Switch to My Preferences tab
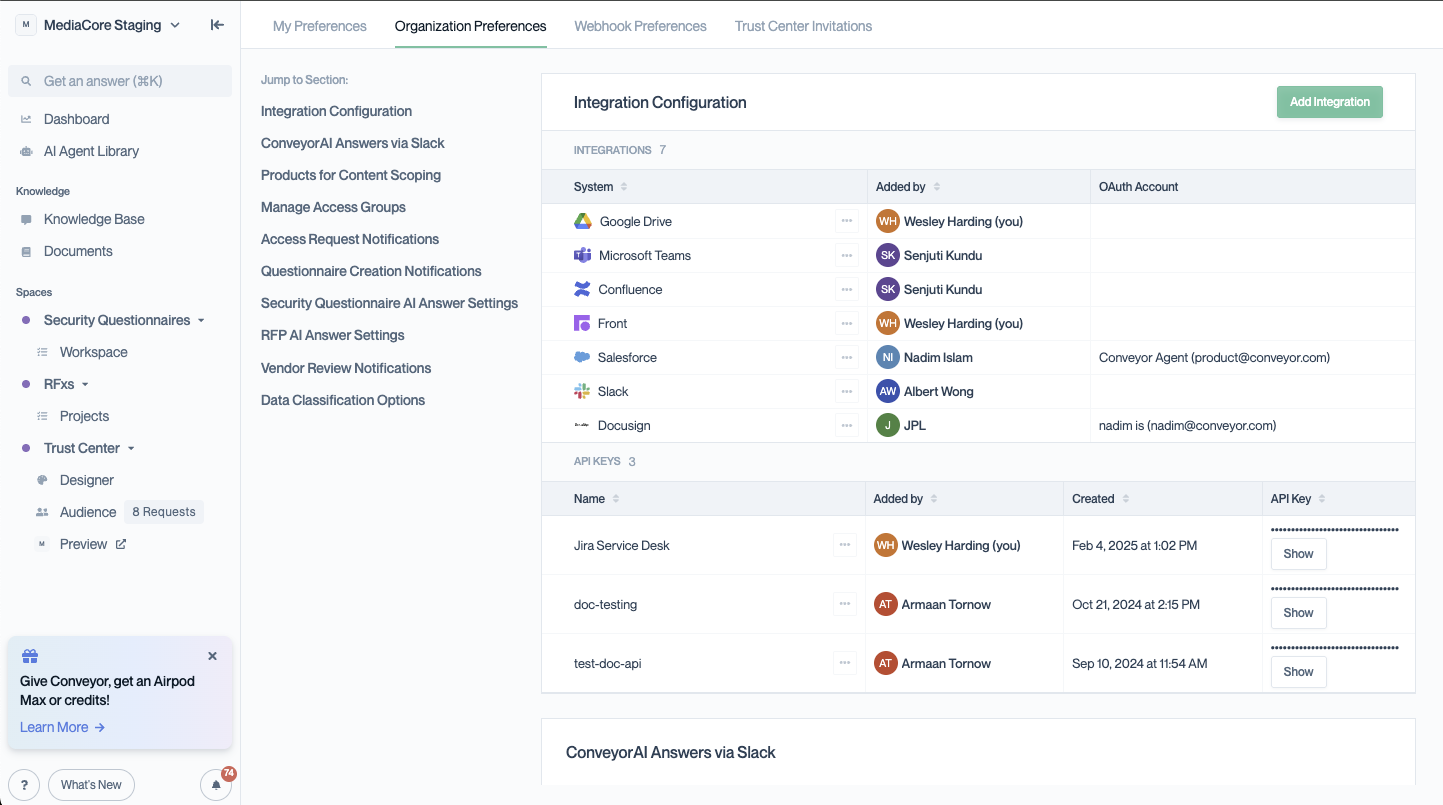 coord(320,26)
